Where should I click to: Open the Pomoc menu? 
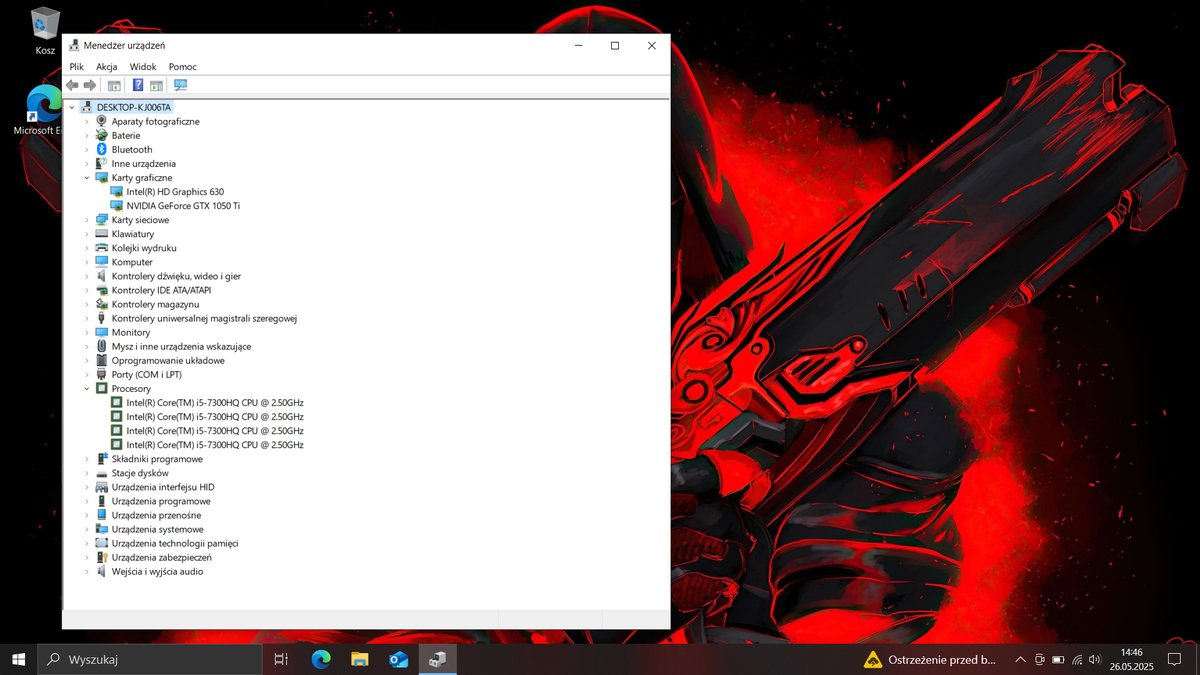(x=182, y=67)
